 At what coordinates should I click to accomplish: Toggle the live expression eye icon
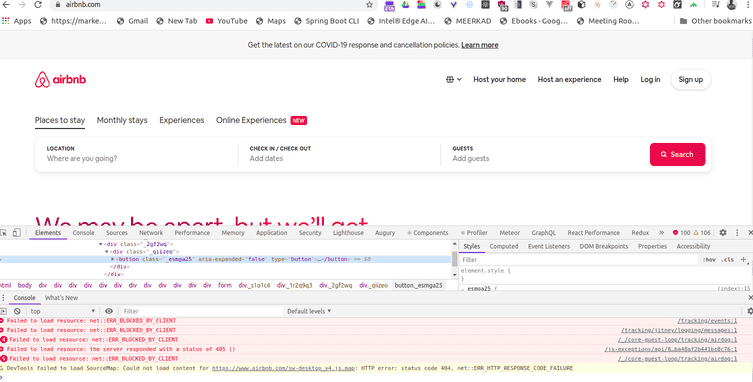coord(109,311)
